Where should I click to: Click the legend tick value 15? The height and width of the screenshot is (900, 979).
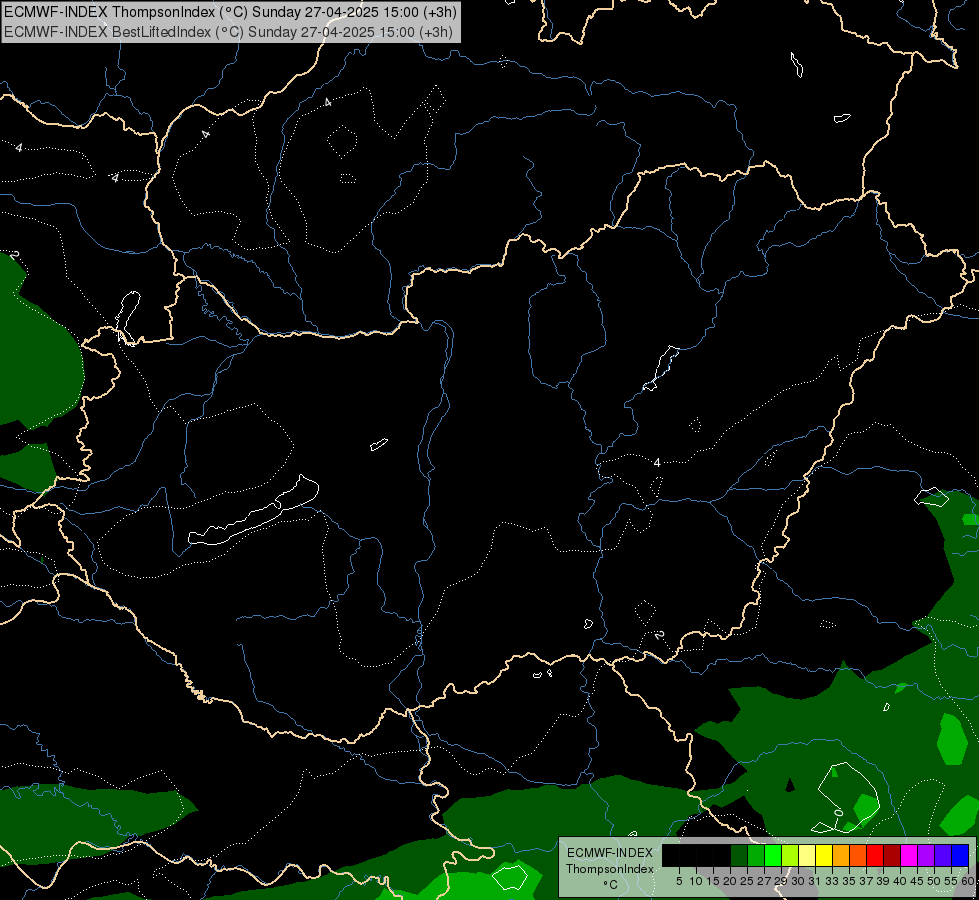coord(713,881)
